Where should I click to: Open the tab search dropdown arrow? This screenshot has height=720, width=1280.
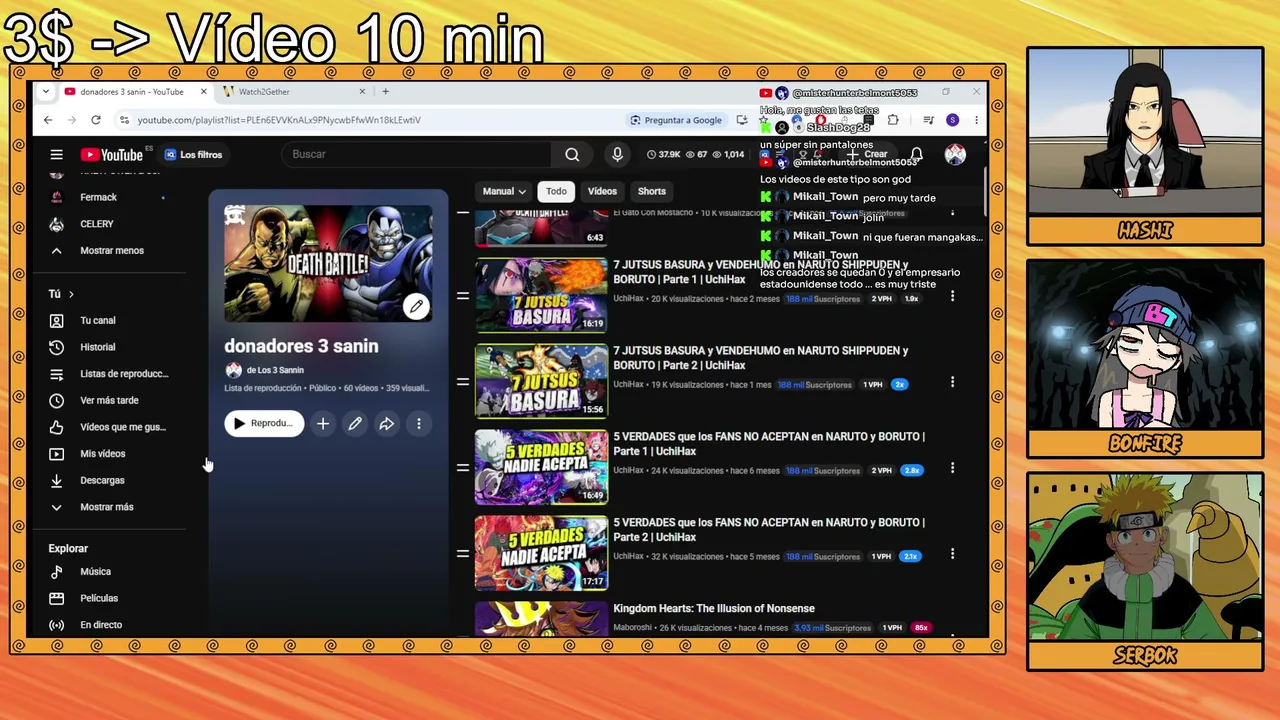point(45,92)
